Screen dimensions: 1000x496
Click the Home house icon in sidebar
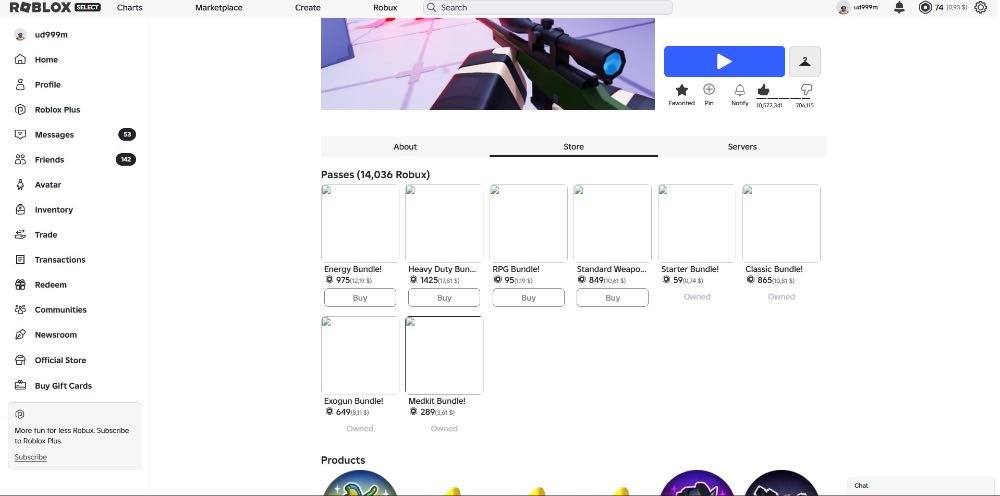tap(20, 59)
